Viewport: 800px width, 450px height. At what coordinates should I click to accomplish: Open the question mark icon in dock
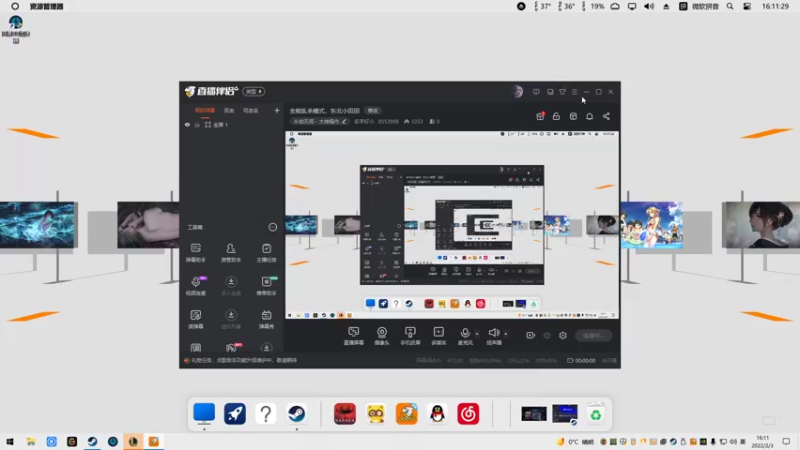pyautogui.click(x=265, y=414)
